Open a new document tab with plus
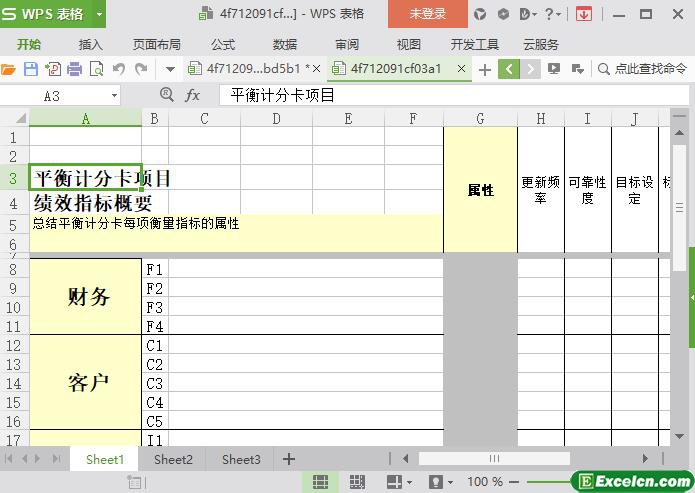Viewport: 695px width, 493px height. pos(485,69)
